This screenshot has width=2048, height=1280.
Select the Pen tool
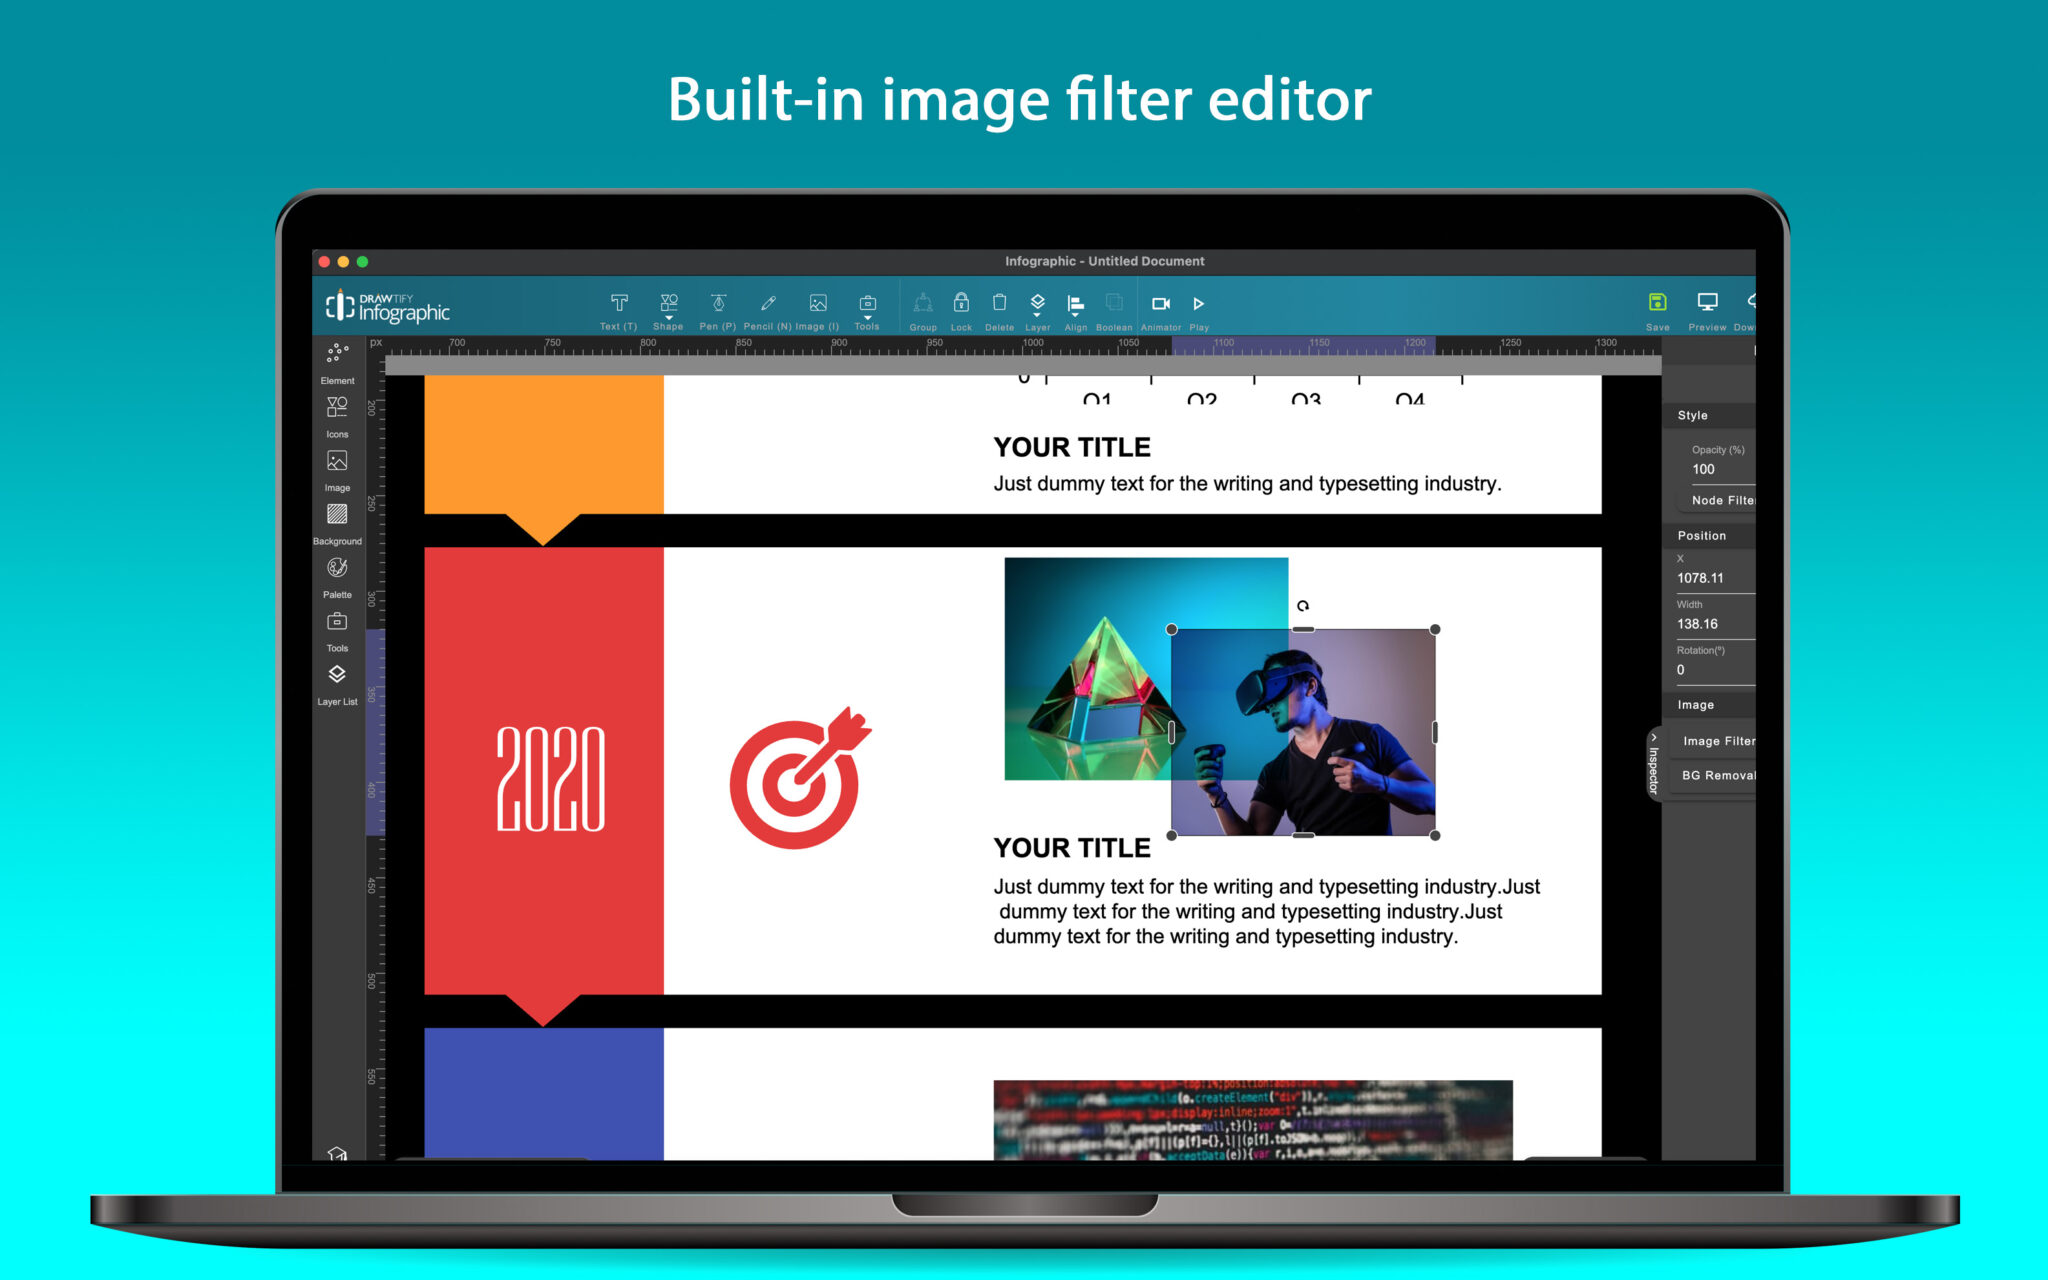pos(718,304)
